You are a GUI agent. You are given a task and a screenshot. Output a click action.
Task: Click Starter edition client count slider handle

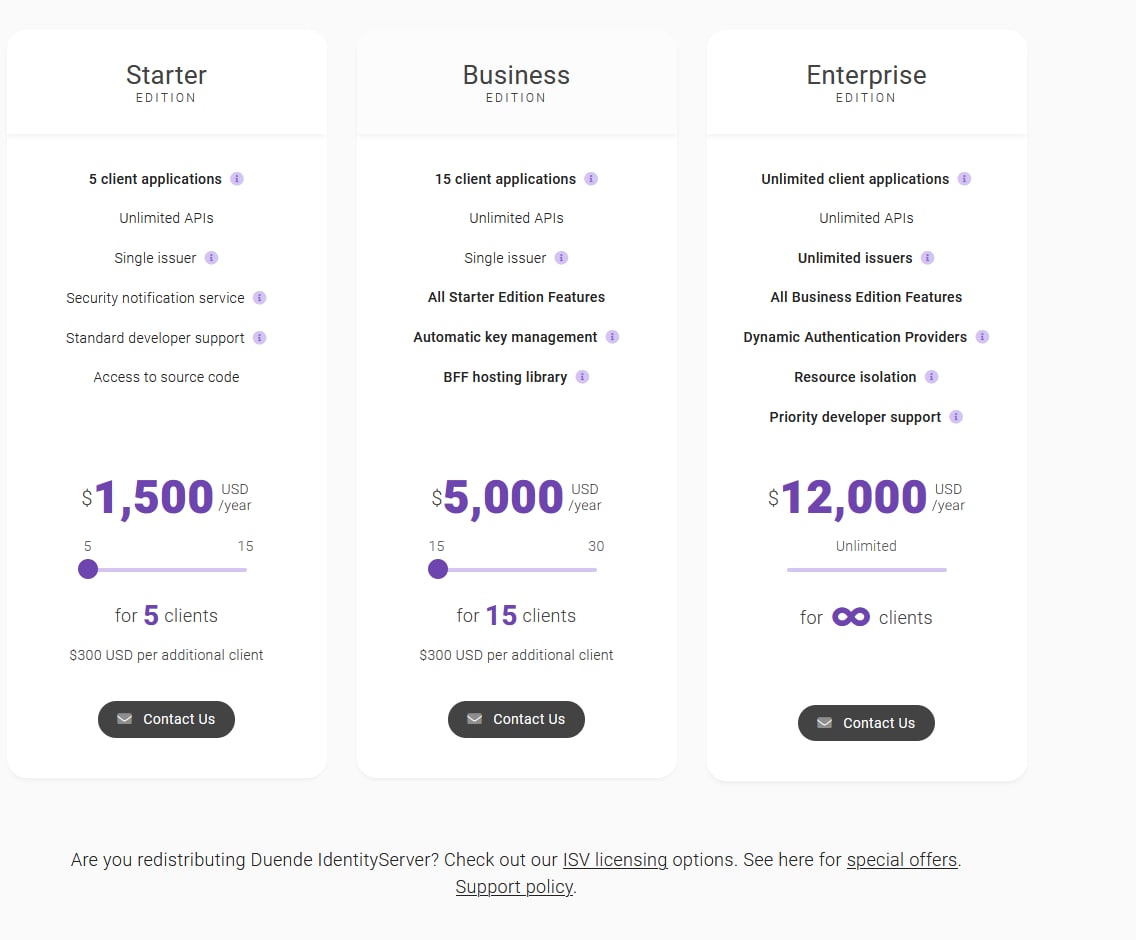pos(88,569)
